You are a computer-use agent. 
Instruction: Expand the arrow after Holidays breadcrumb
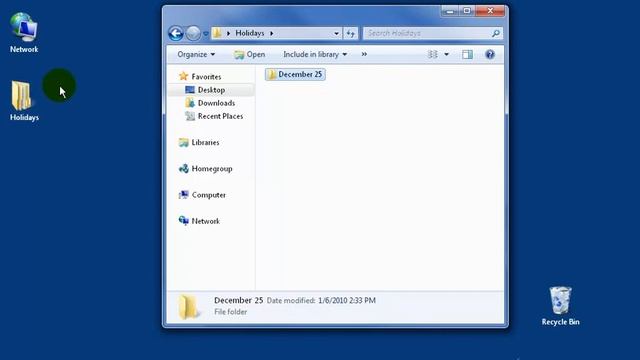click(272, 33)
